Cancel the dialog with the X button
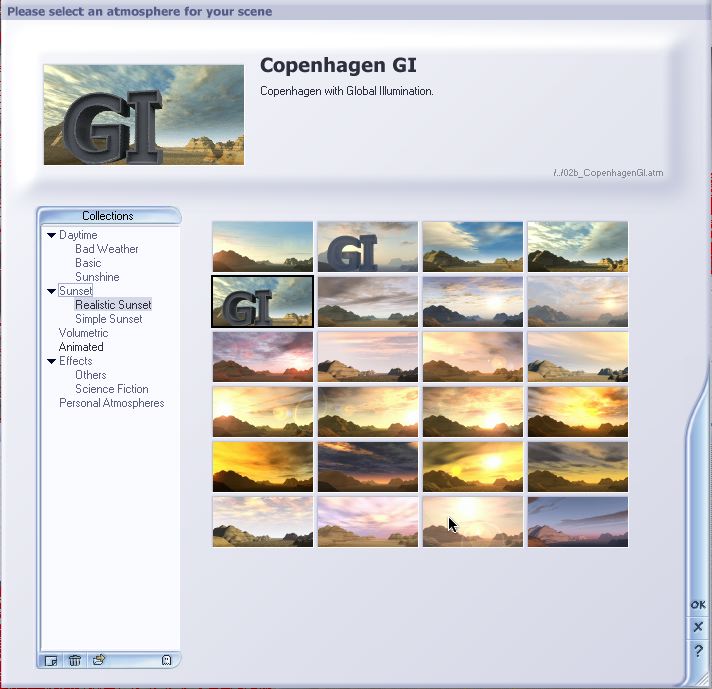This screenshot has width=712, height=689. click(x=698, y=627)
